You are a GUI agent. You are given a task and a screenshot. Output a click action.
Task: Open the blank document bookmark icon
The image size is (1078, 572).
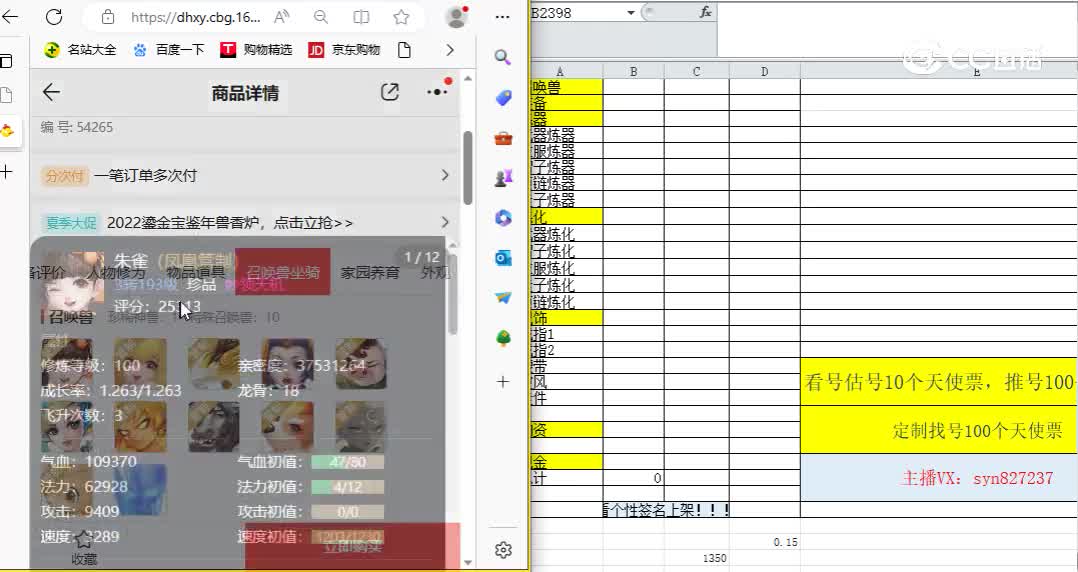click(404, 50)
